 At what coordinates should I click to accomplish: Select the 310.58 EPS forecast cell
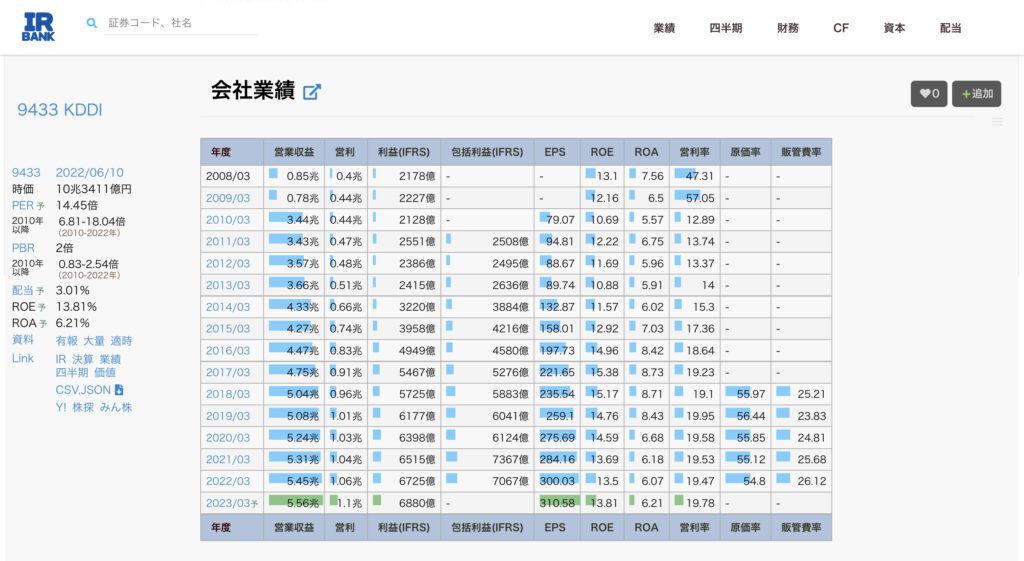point(557,503)
